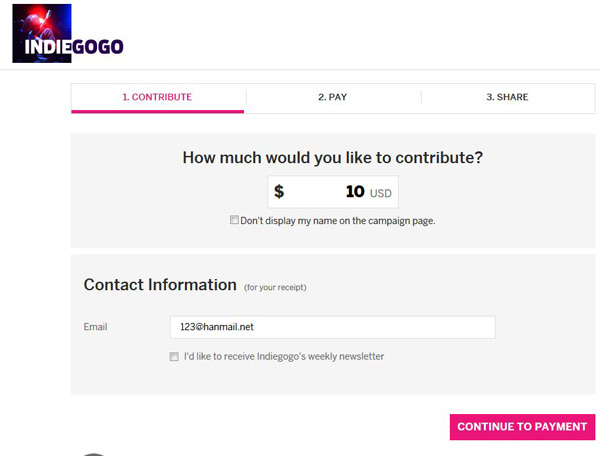600x456 pixels.
Task: Click the pink progress bar under Contribute
Action: click(x=157, y=112)
